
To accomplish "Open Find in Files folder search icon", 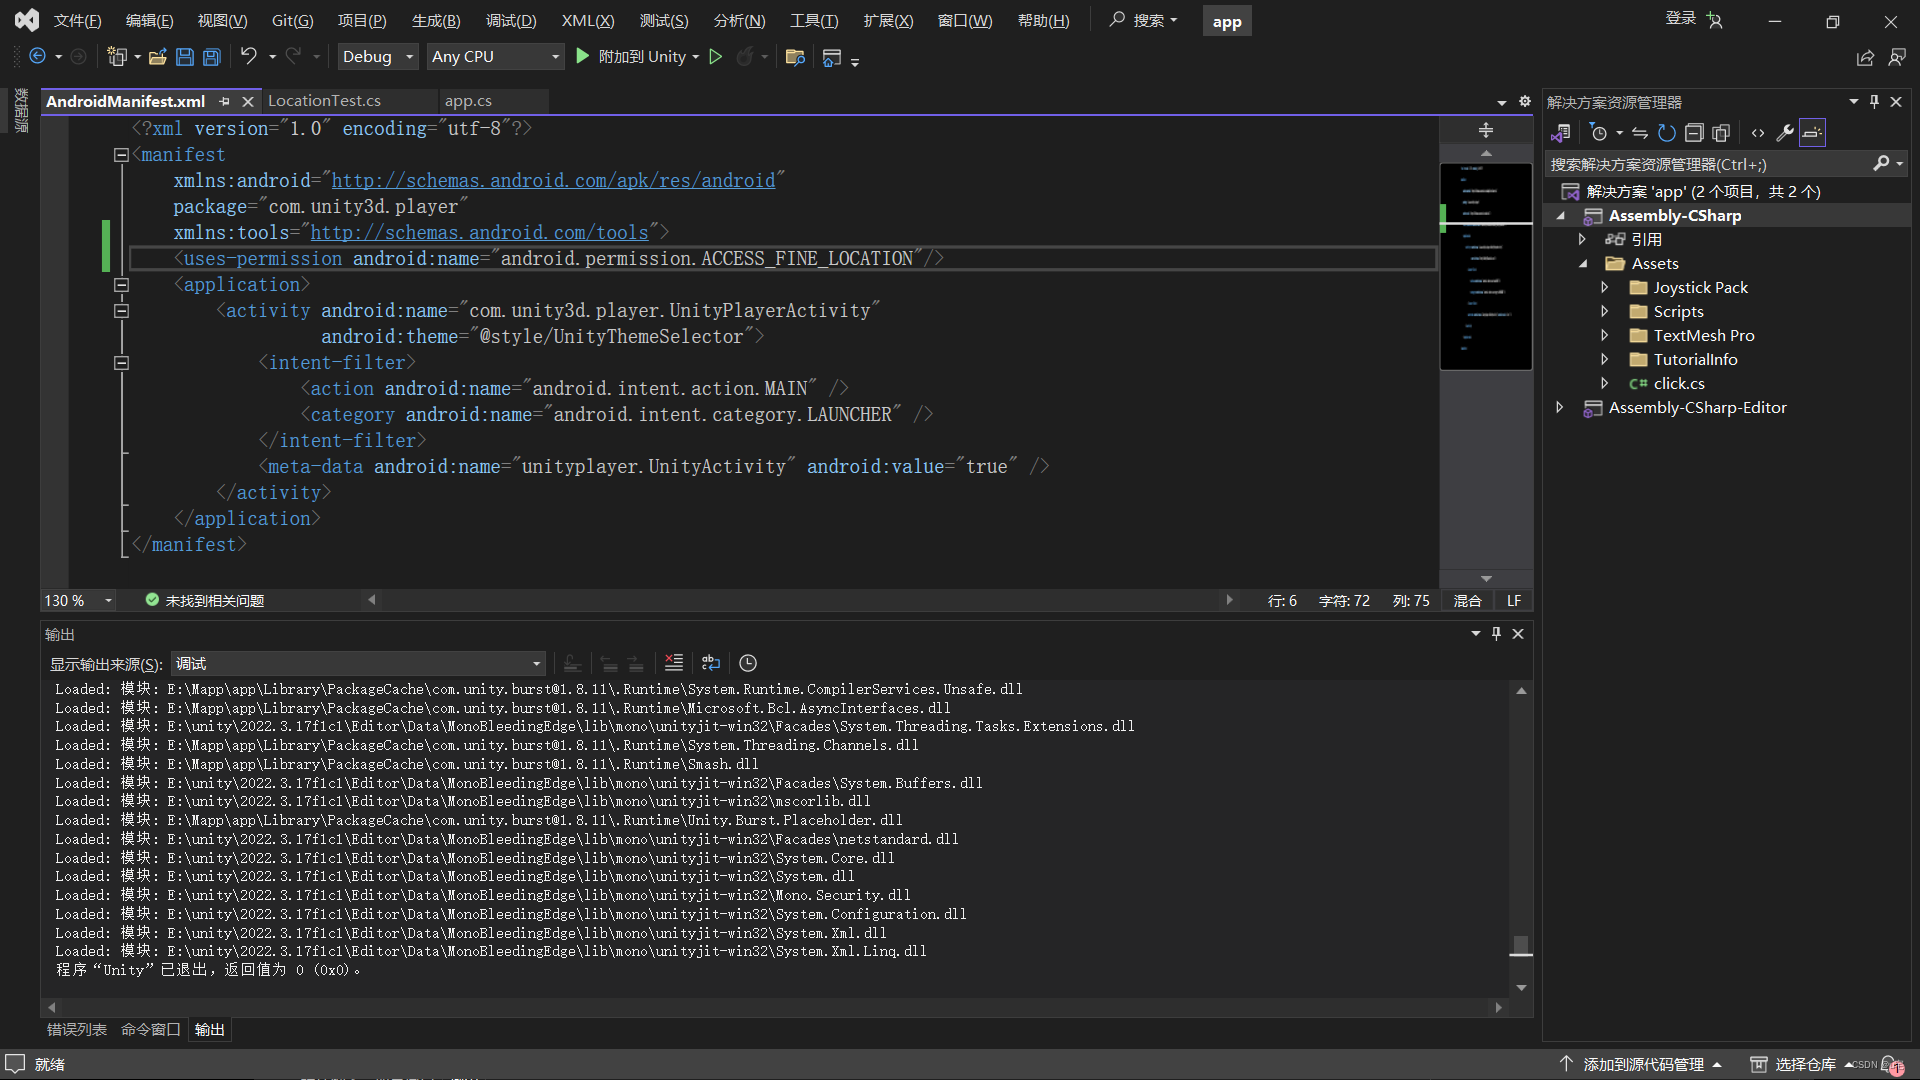I will pos(795,57).
